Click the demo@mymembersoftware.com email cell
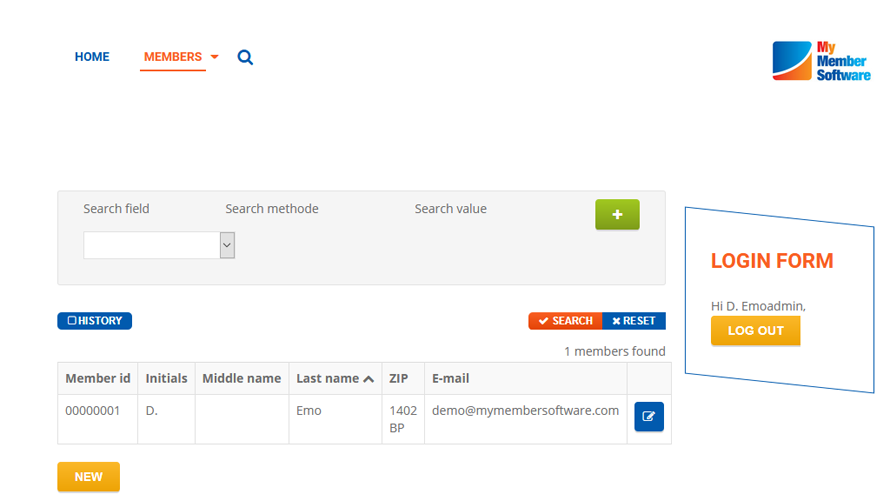 point(525,410)
